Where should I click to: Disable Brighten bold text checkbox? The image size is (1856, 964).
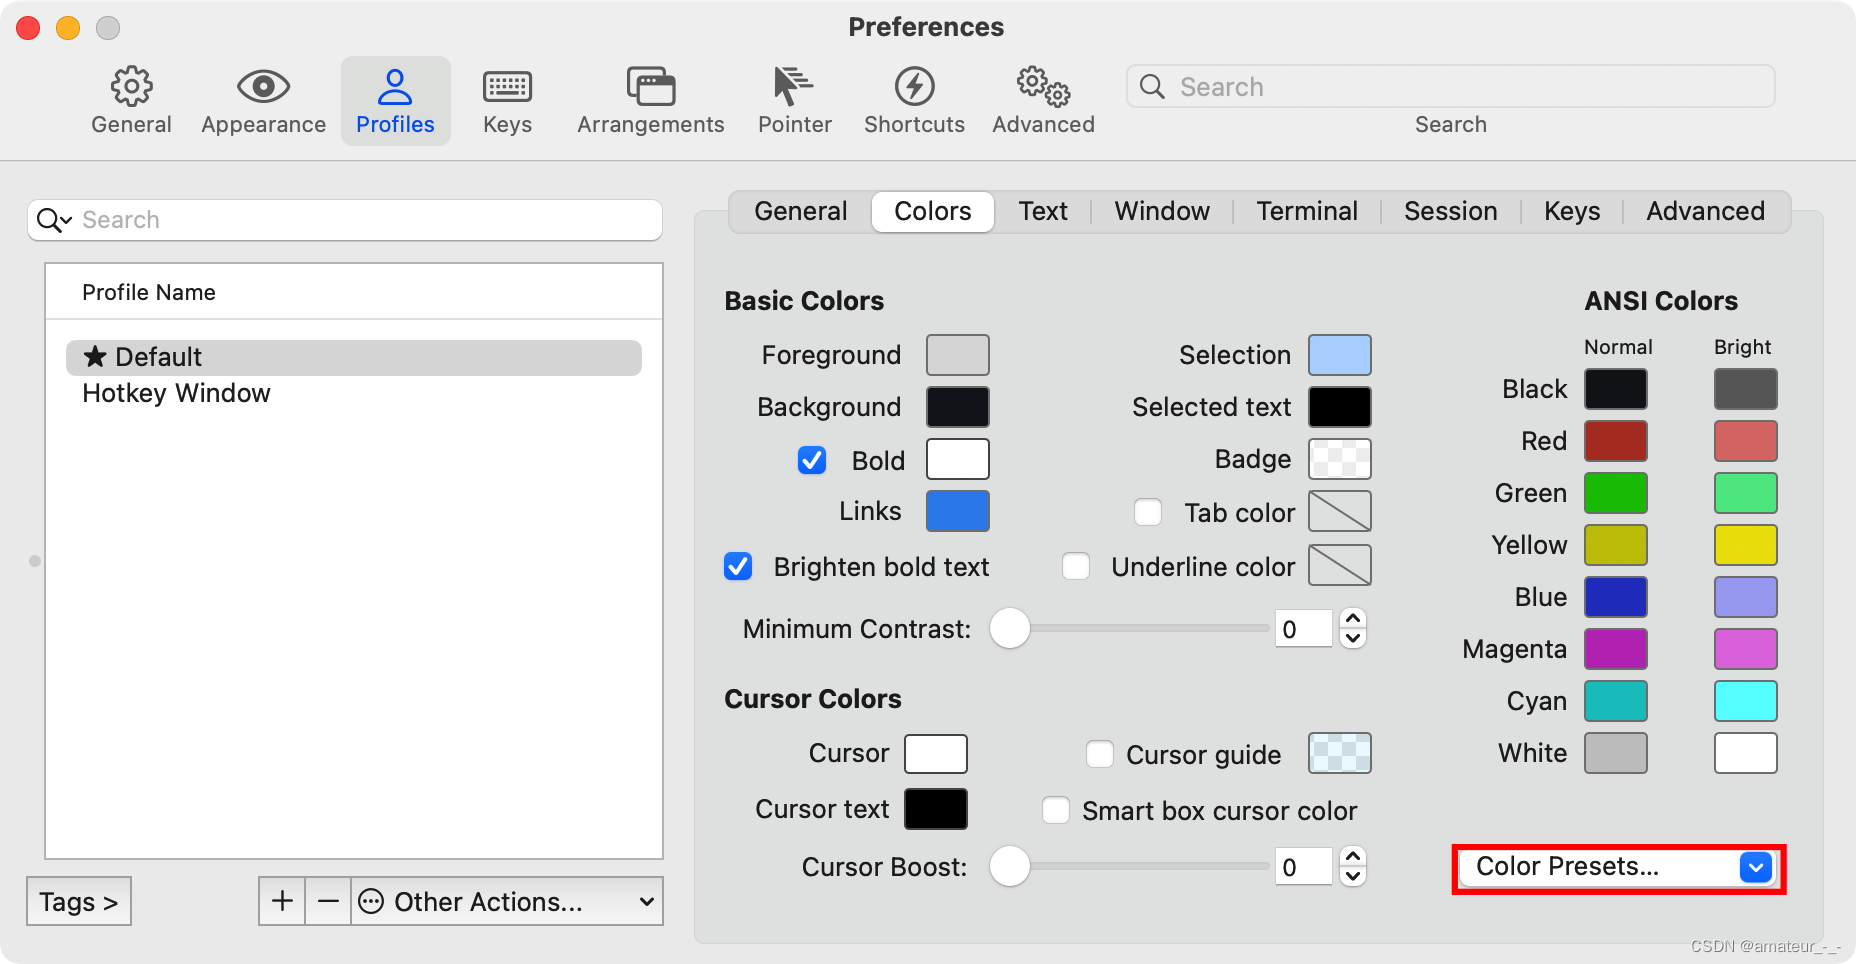point(738,566)
